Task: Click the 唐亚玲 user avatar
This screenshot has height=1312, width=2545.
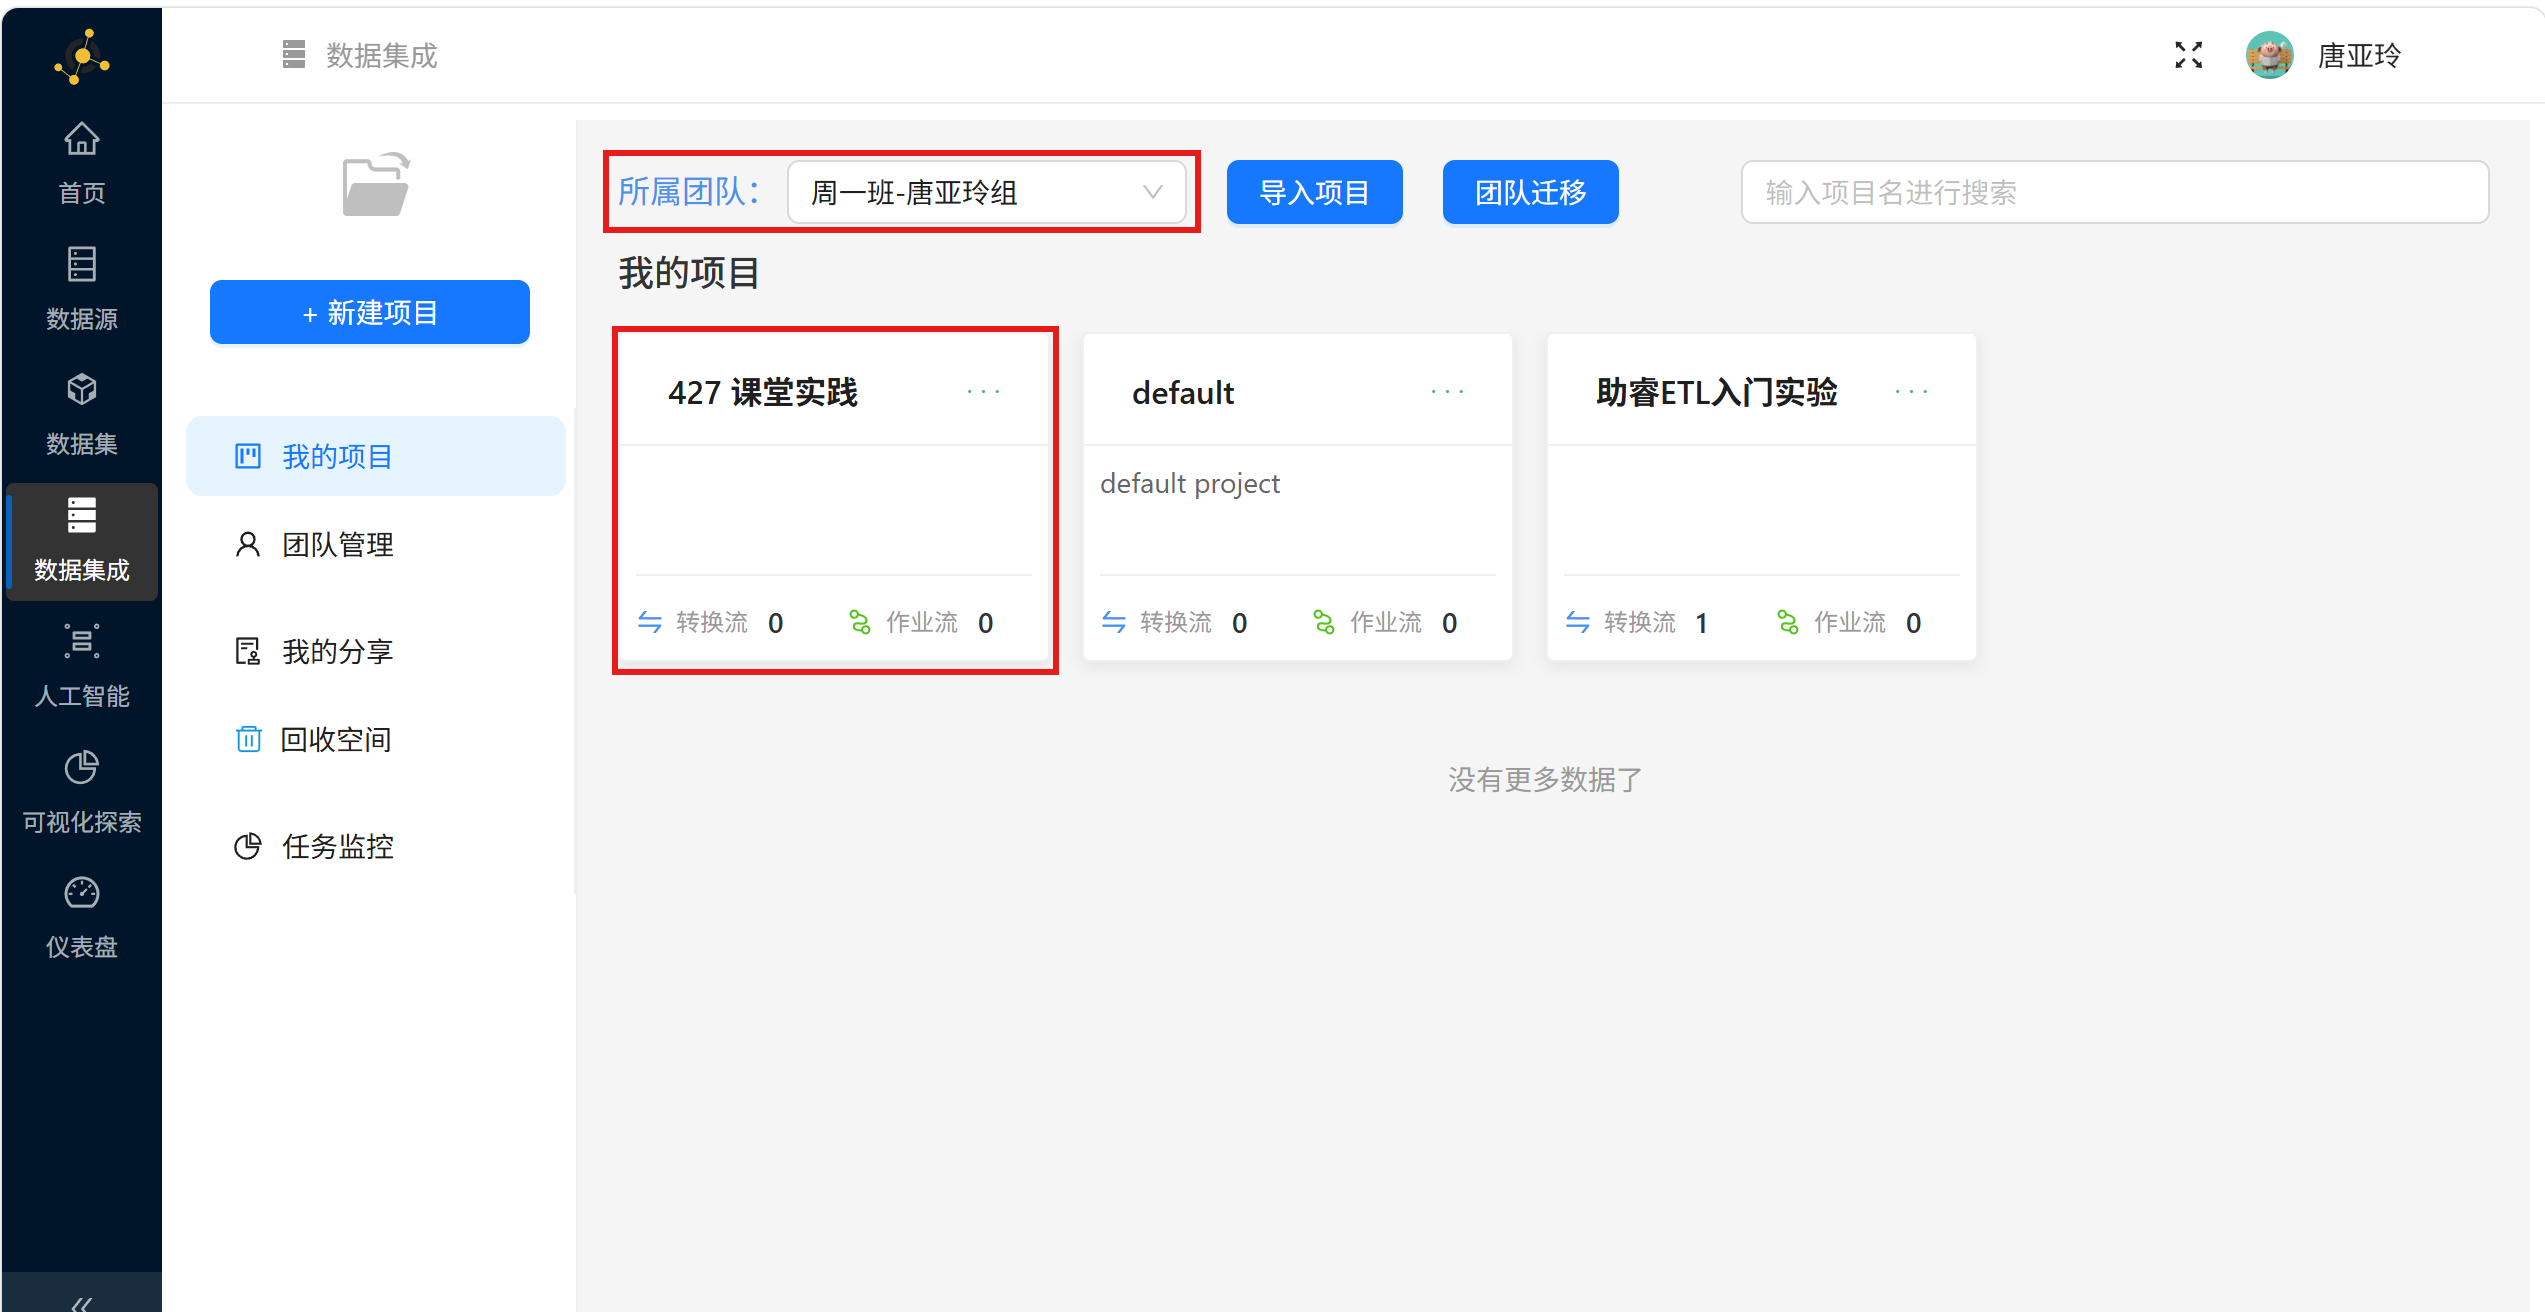Action: (2269, 55)
